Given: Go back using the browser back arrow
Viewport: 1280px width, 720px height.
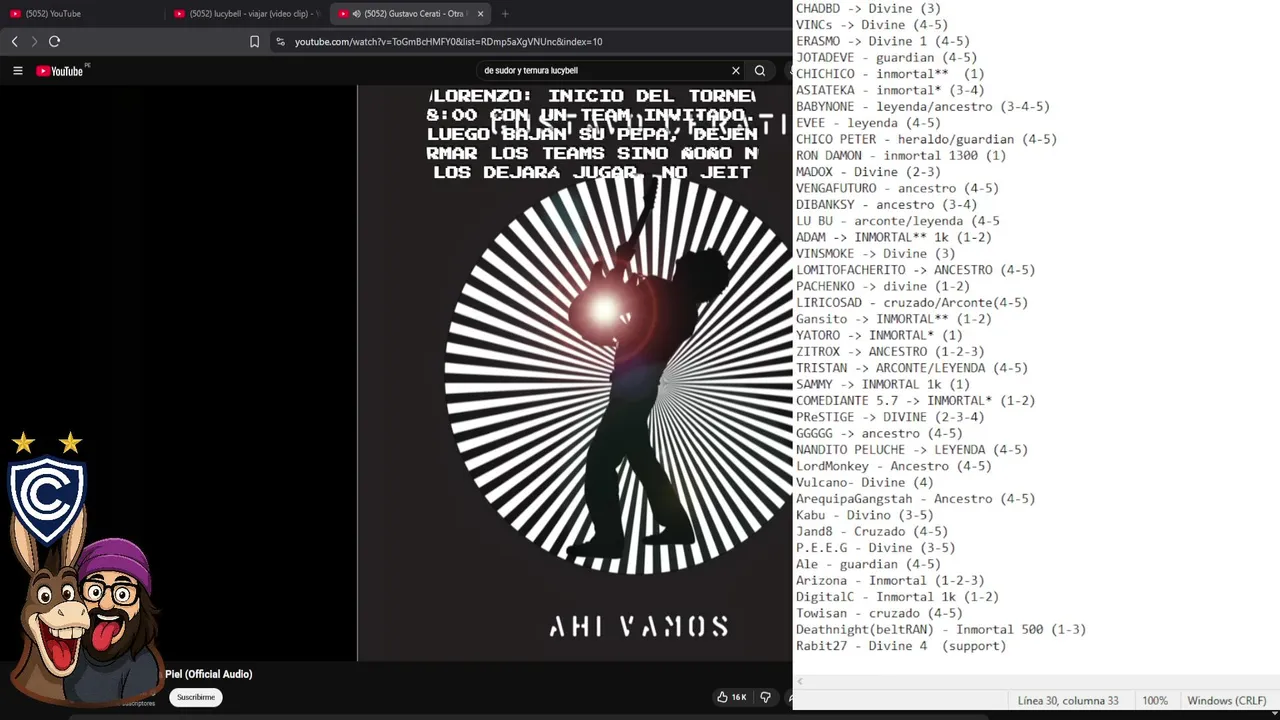Looking at the screenshot, I should click(14, 41).
